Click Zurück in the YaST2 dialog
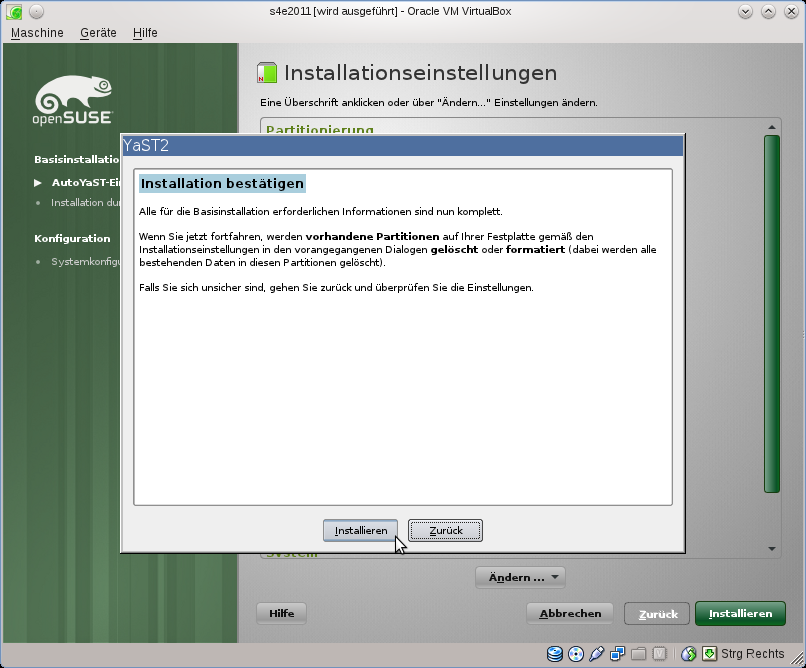 pyautogui.click(x=445, y=530)
